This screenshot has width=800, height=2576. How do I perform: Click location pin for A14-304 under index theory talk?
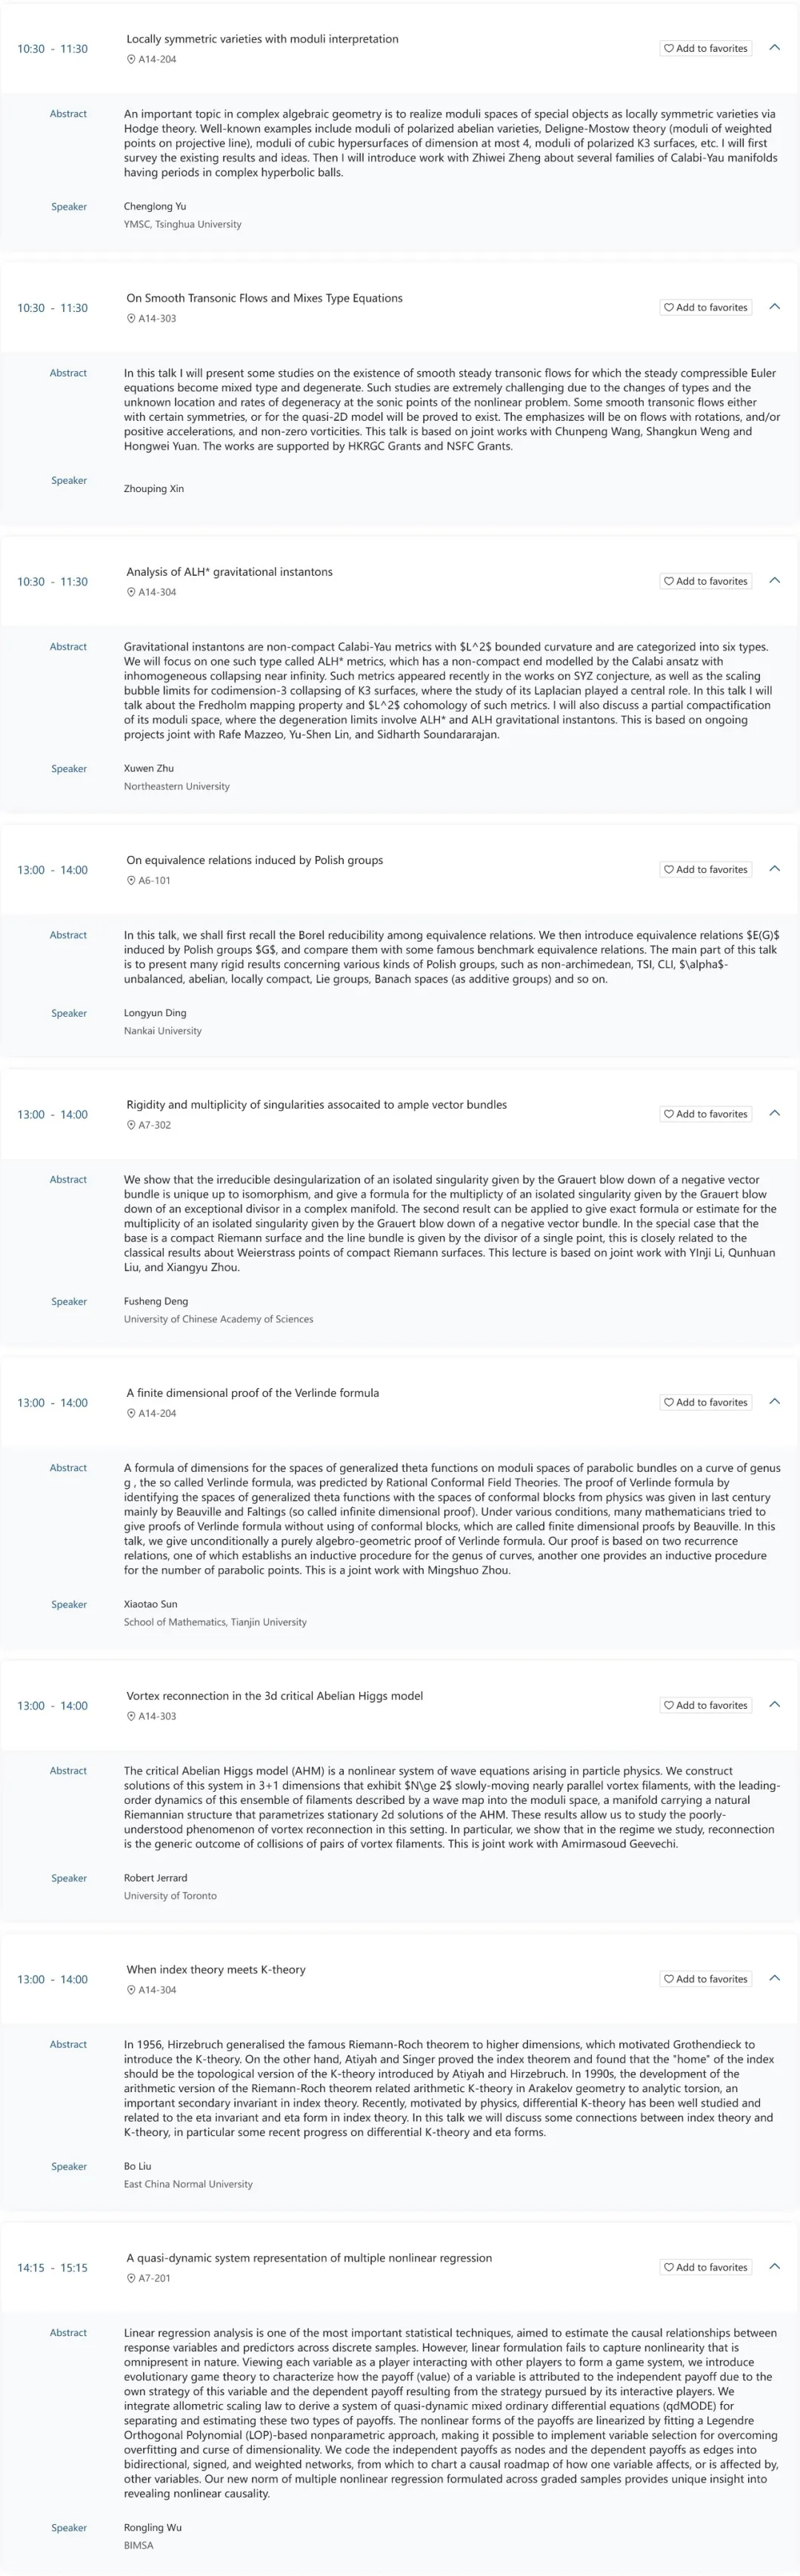(131, 1991)
